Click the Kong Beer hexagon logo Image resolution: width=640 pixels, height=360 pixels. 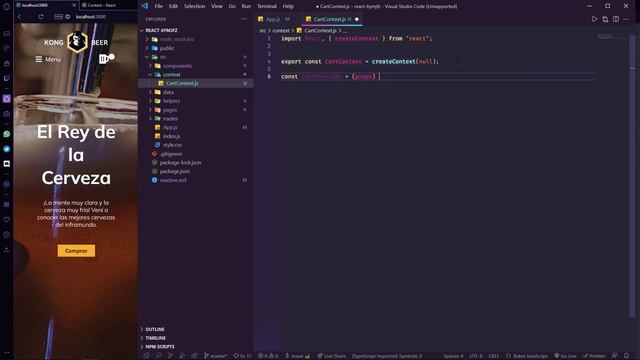pyautogui.click(x=77, y=42)
